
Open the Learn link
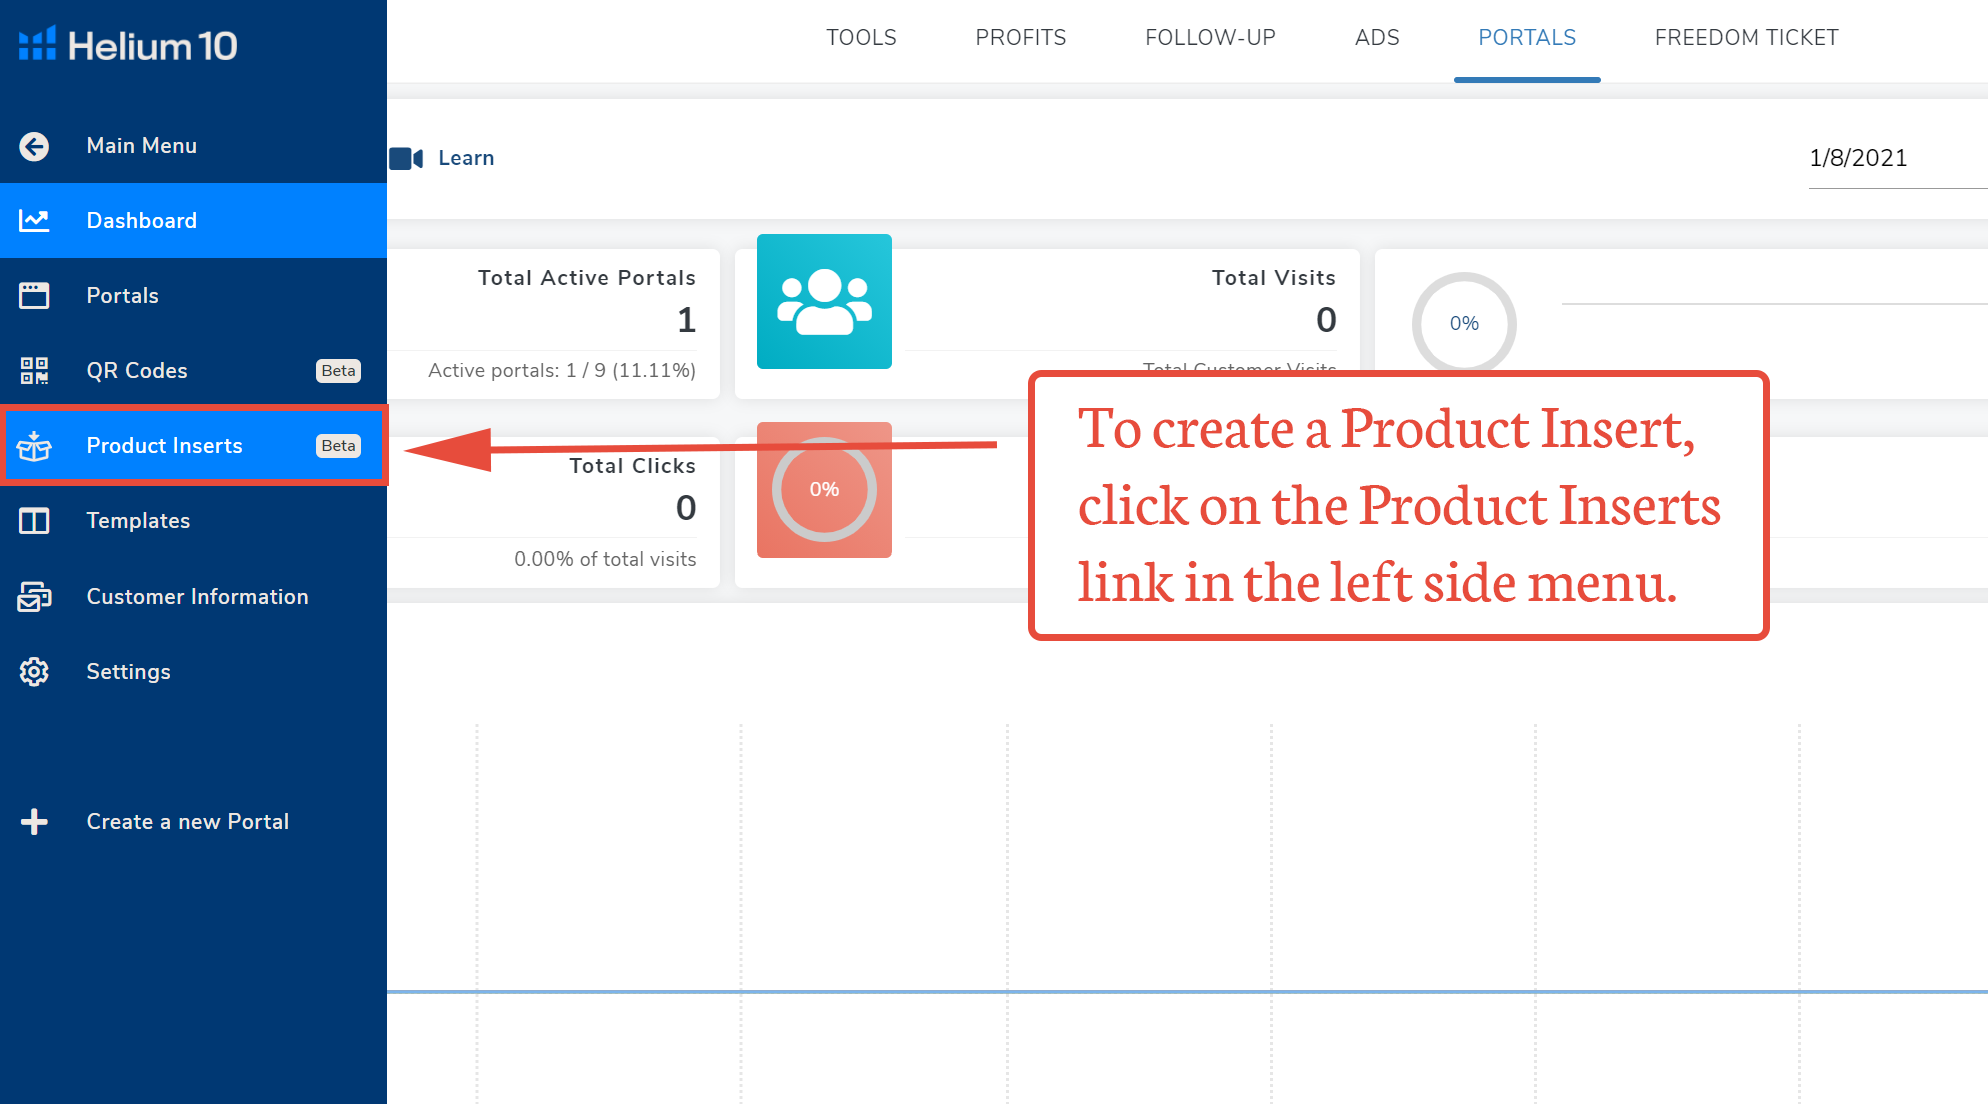click(x=466, y=158)
